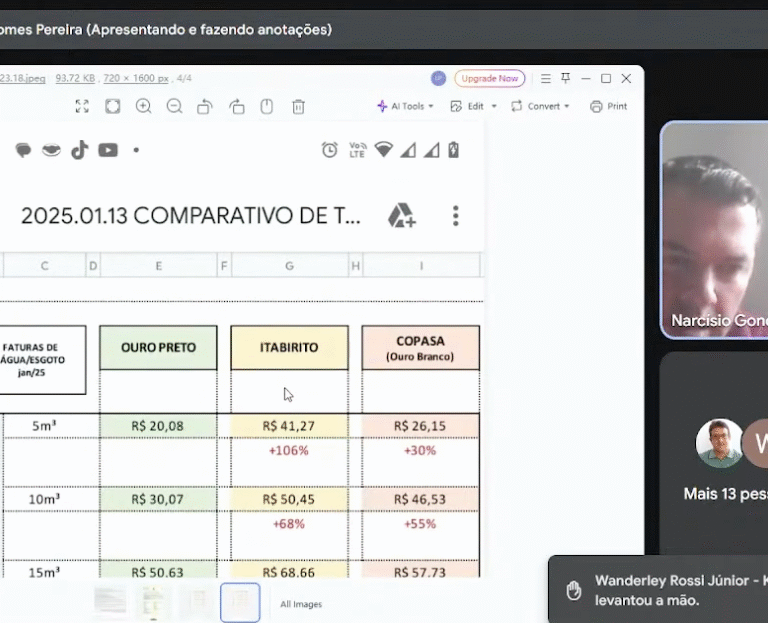
Task: Rotate the image right
Action: tap(237, 106)
